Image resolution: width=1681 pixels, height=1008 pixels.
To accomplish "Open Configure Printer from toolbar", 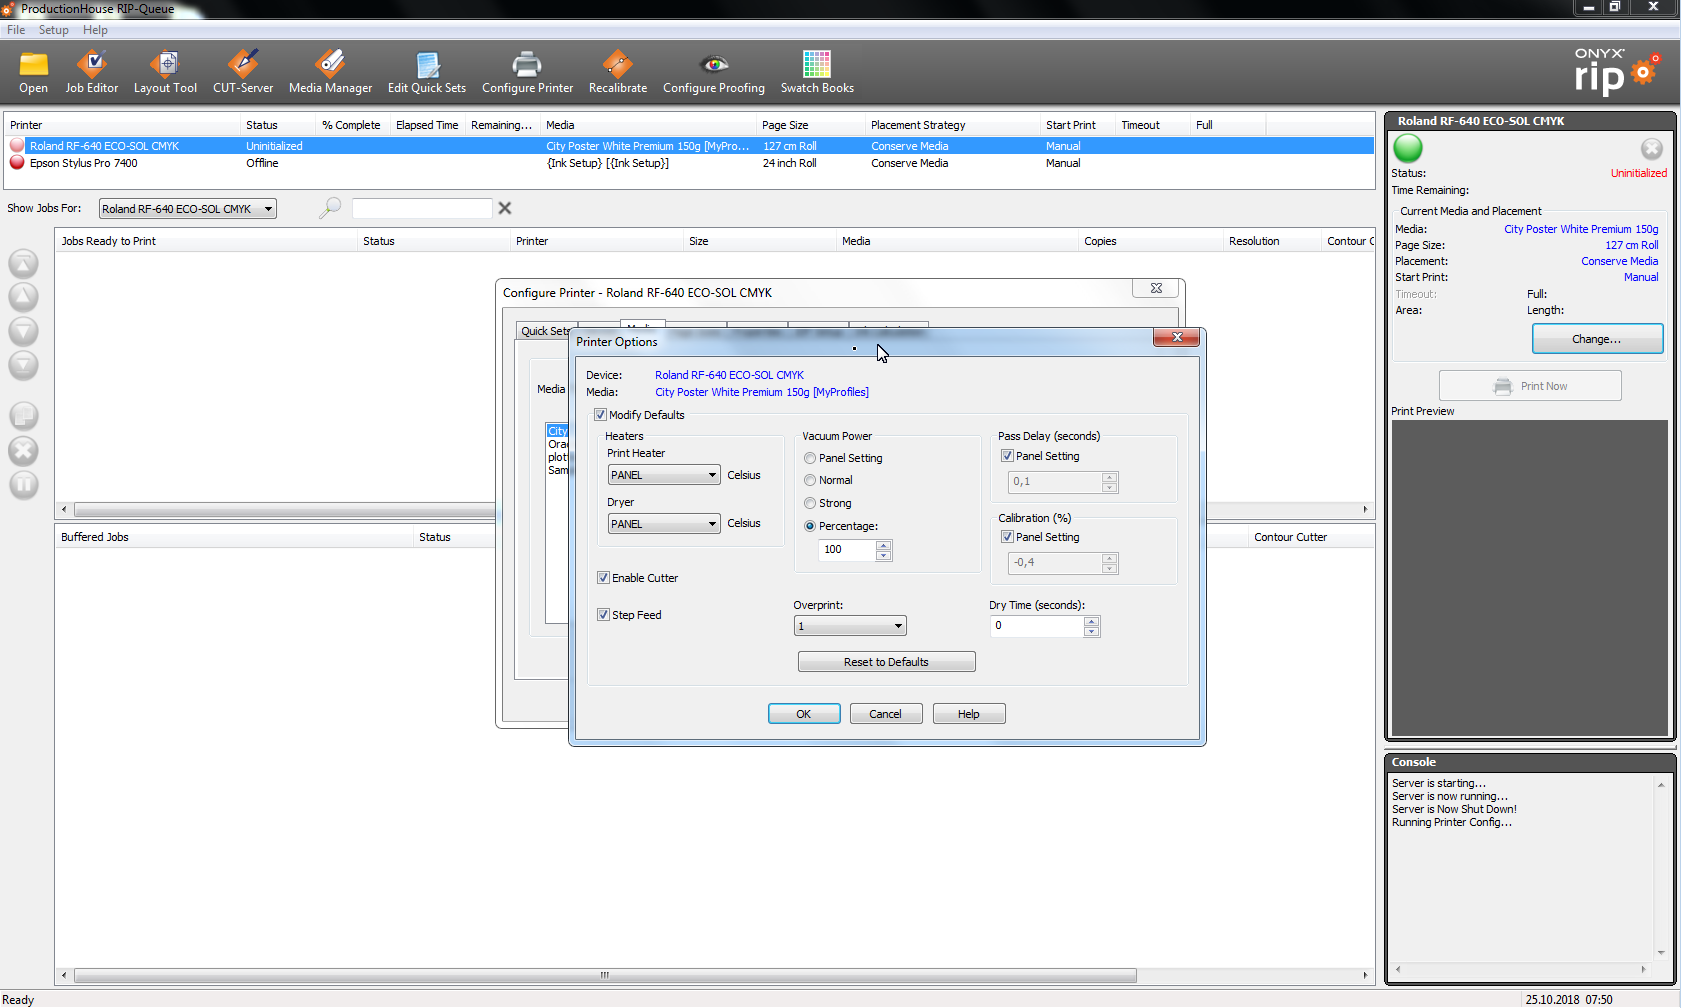I will pyautogui.click(x=527, y=65).
